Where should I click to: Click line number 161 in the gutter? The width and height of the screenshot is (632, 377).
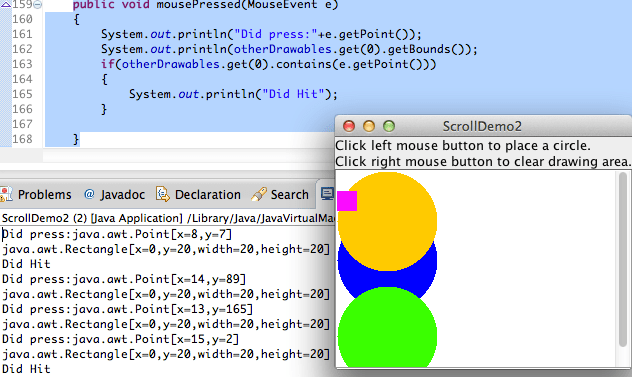click(x=22, y=34)
